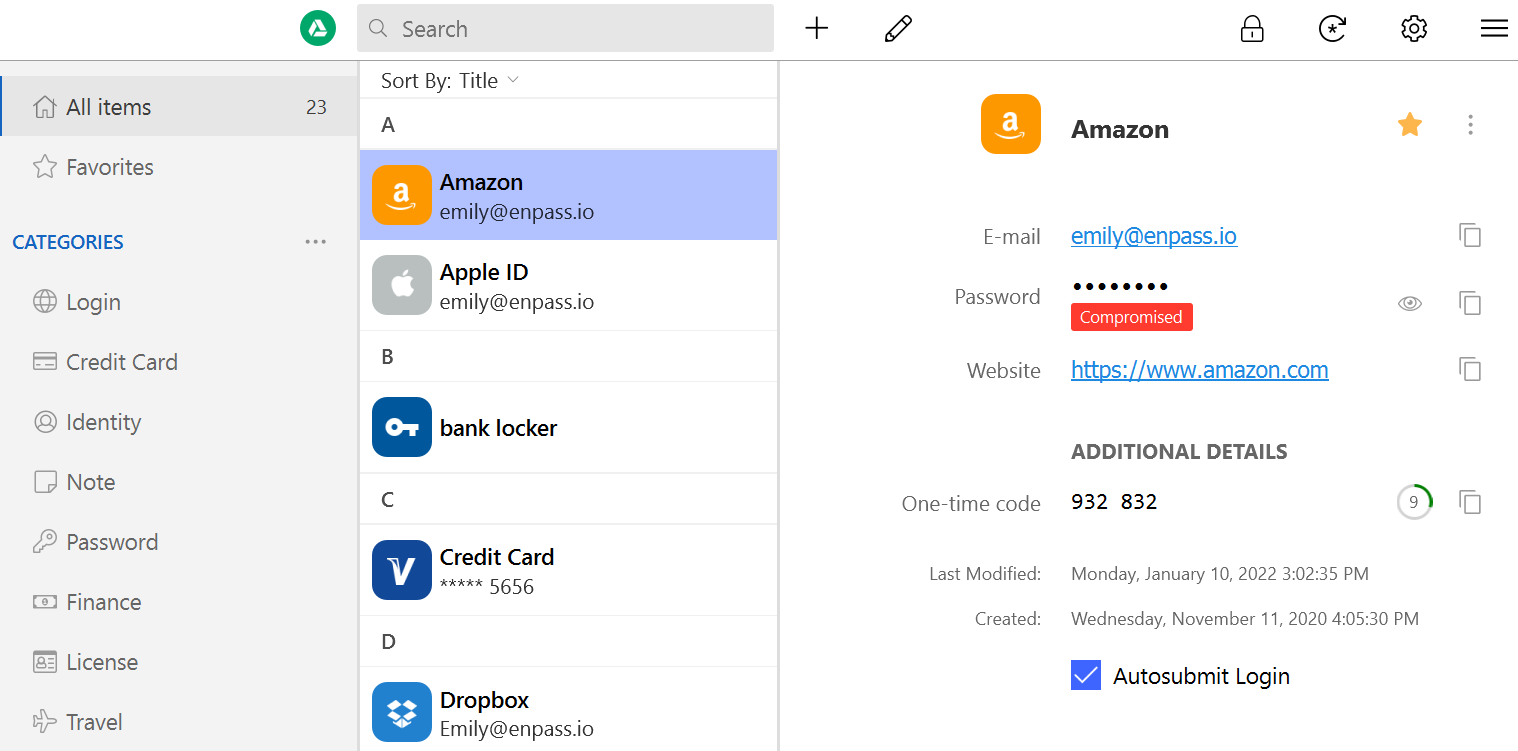Click the plus icon to add an item

coord(817,28)
